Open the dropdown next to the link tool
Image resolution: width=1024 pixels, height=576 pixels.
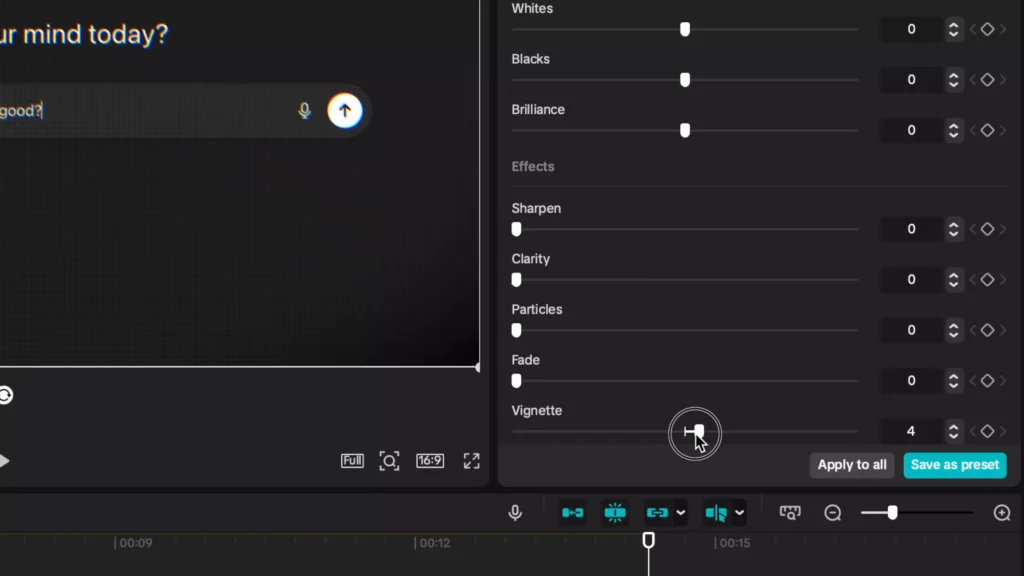679,513
